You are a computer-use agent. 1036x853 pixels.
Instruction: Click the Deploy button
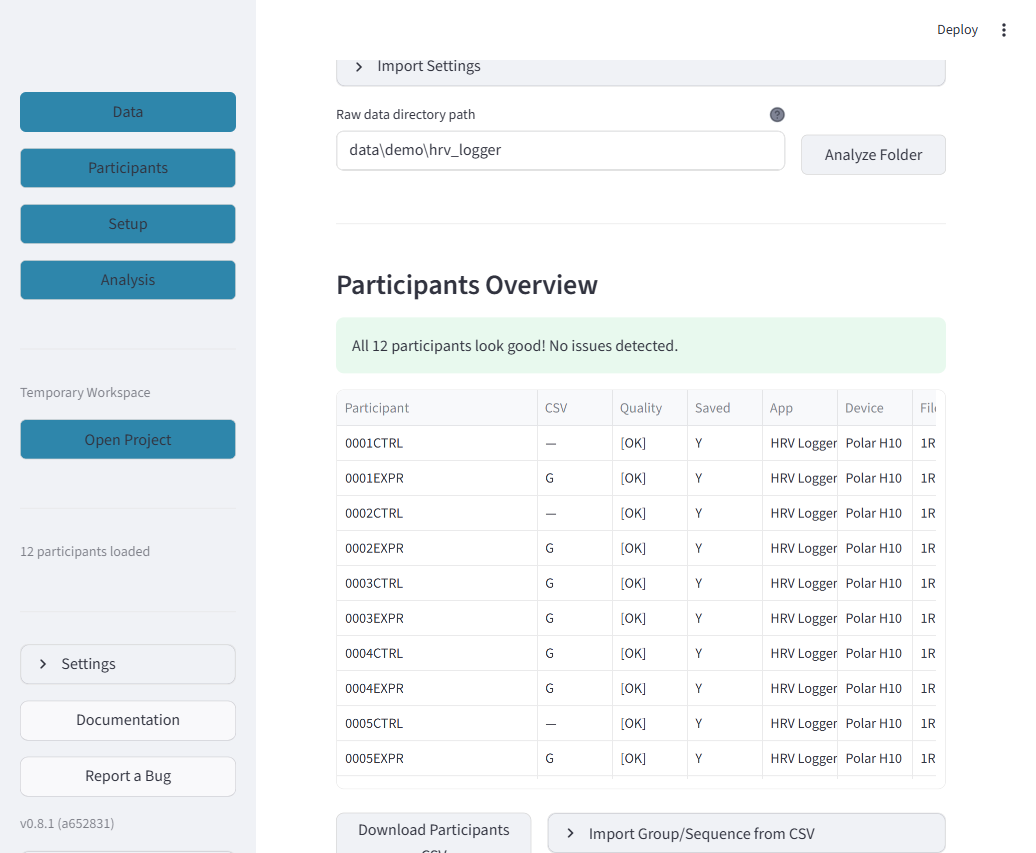click(x=957, y=30)
